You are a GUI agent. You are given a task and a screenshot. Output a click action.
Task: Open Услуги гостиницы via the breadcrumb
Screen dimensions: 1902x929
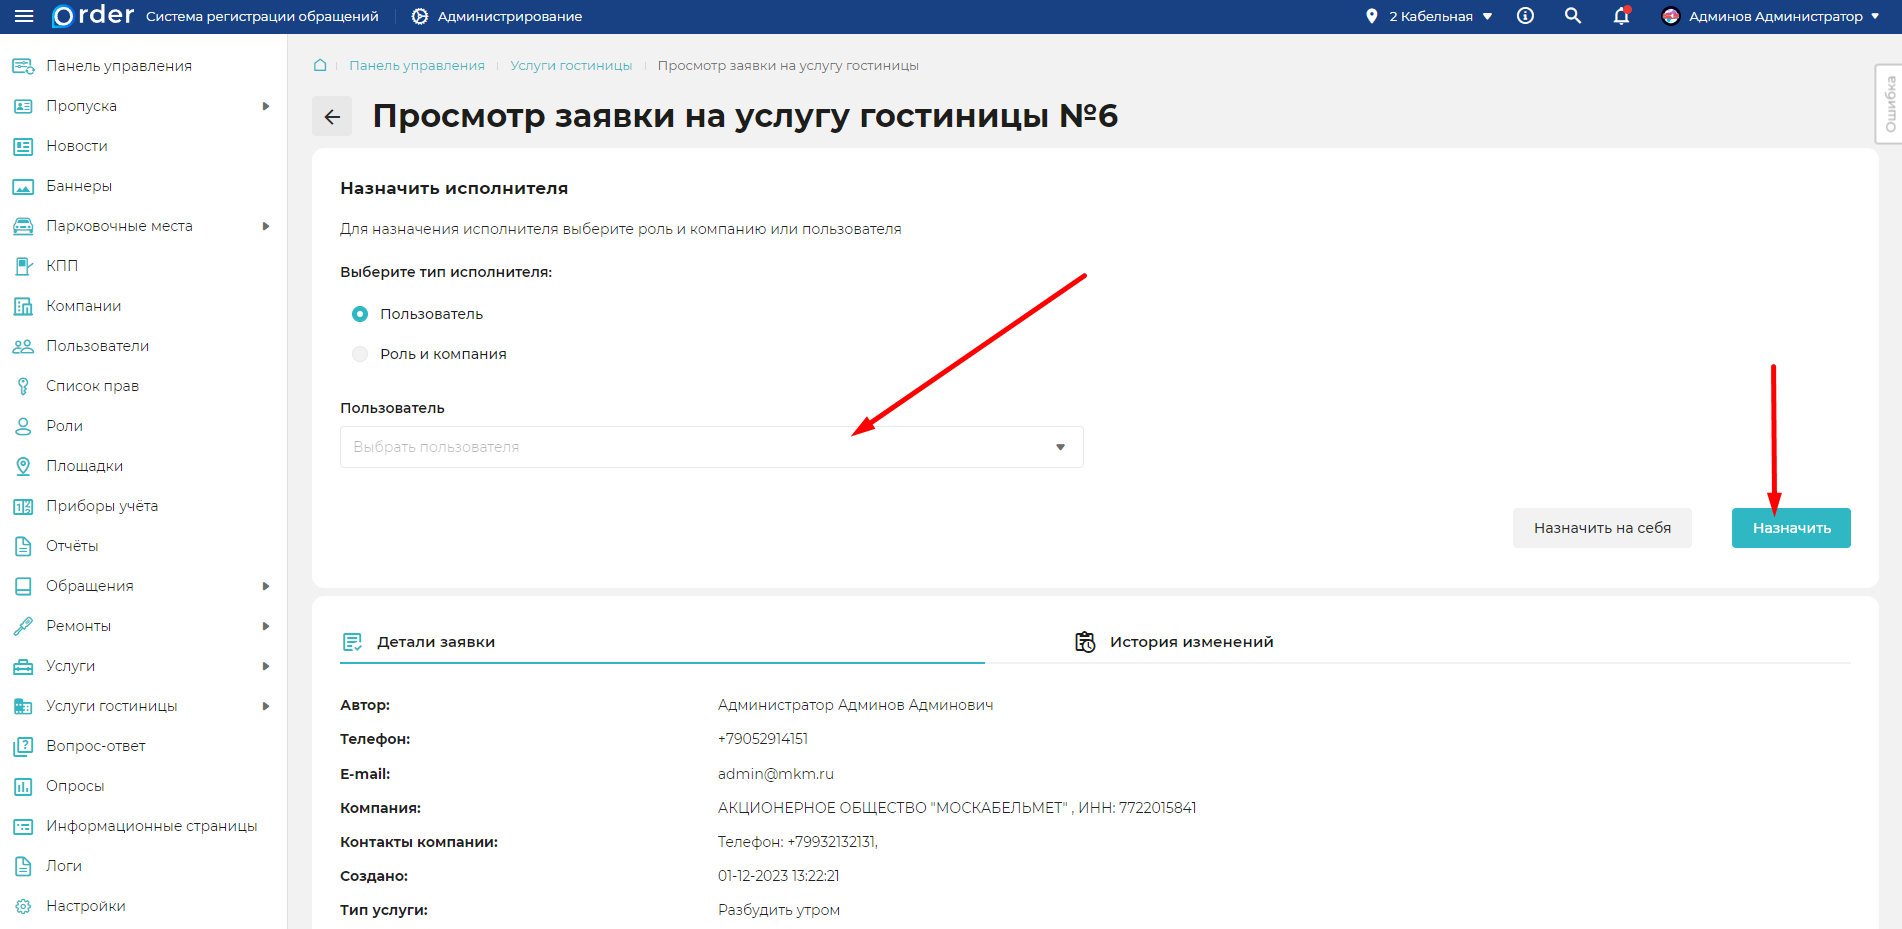(570, 65)
